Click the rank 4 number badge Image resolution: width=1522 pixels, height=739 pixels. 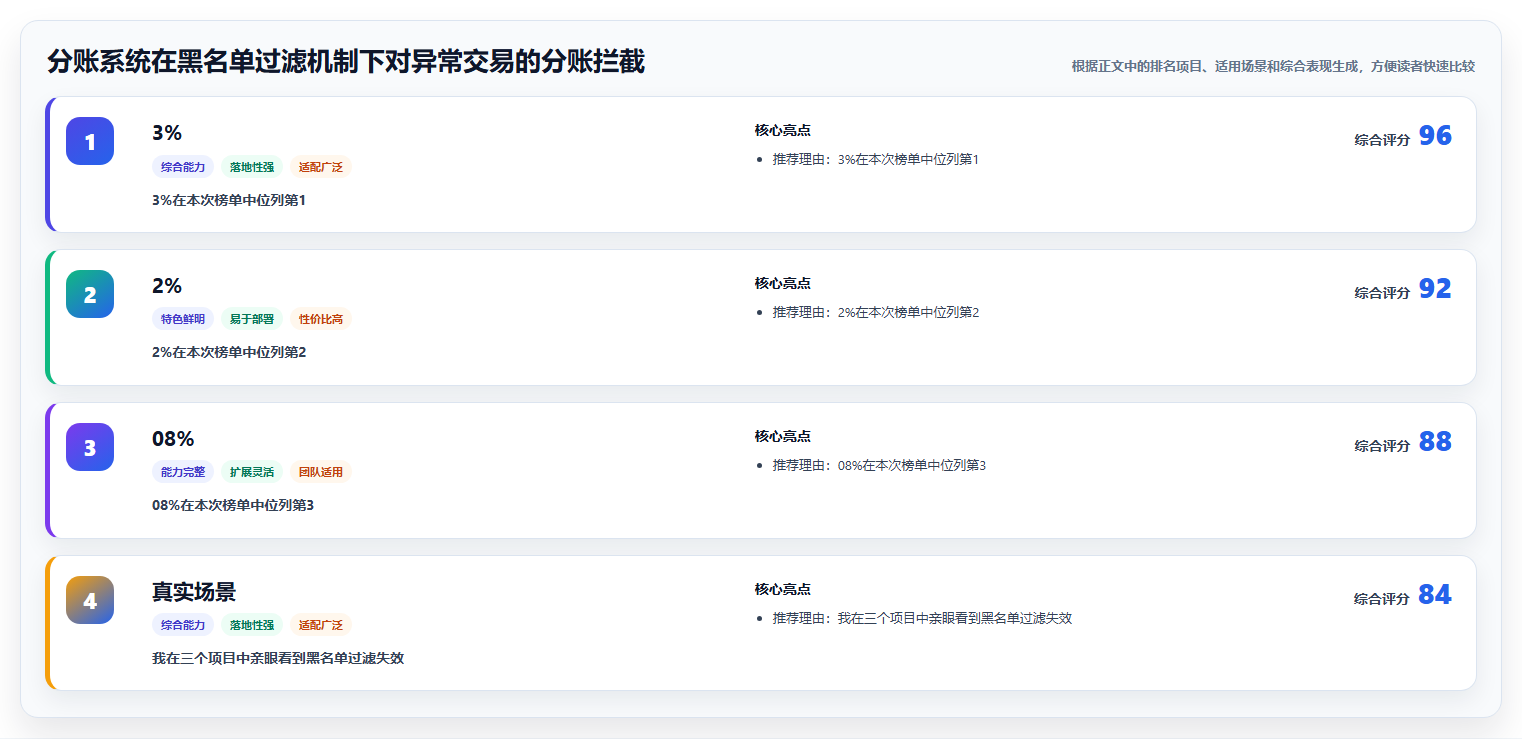[90, 600]
